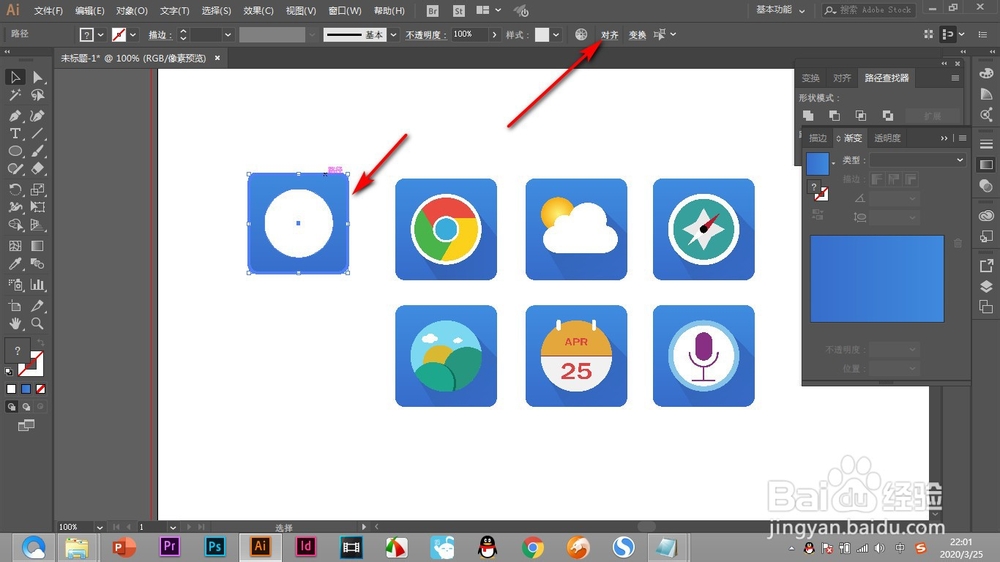Set paint to Color (white square button)
Screen dimensions: 1000x562
tap(11, 389)
